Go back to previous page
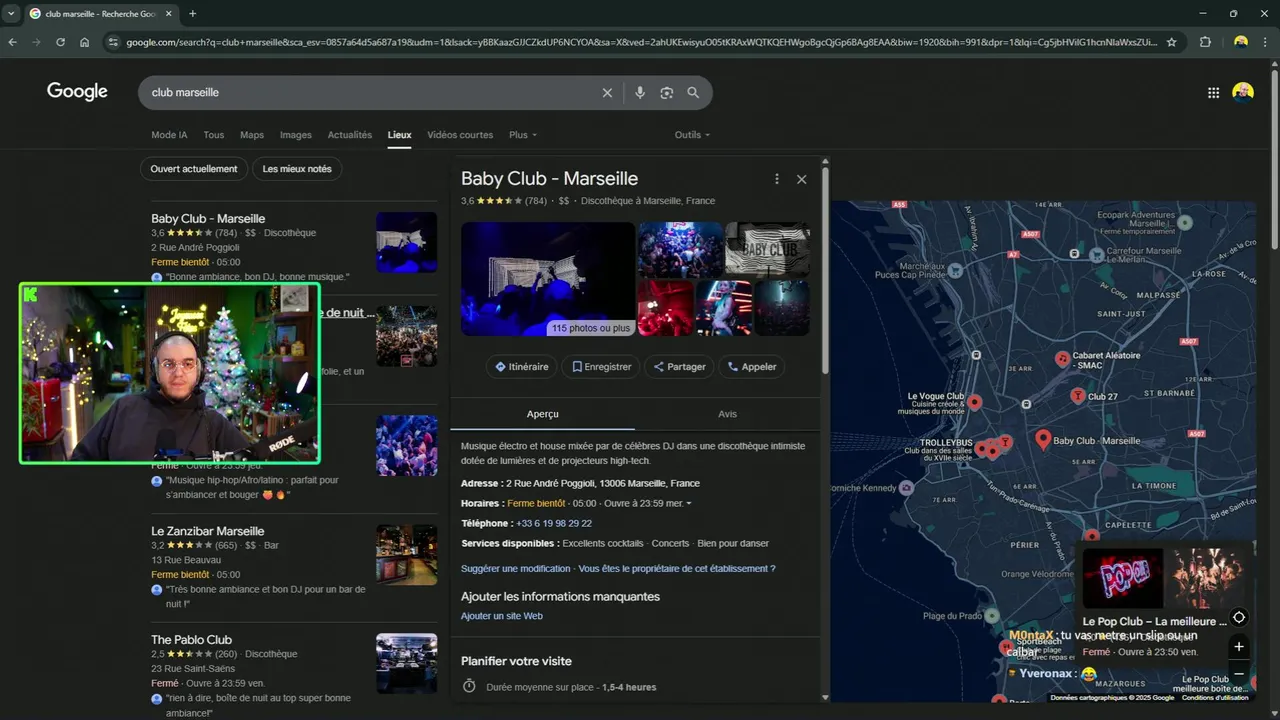The height and width of the screenshot is (720, 1280). tap(13, 42)
